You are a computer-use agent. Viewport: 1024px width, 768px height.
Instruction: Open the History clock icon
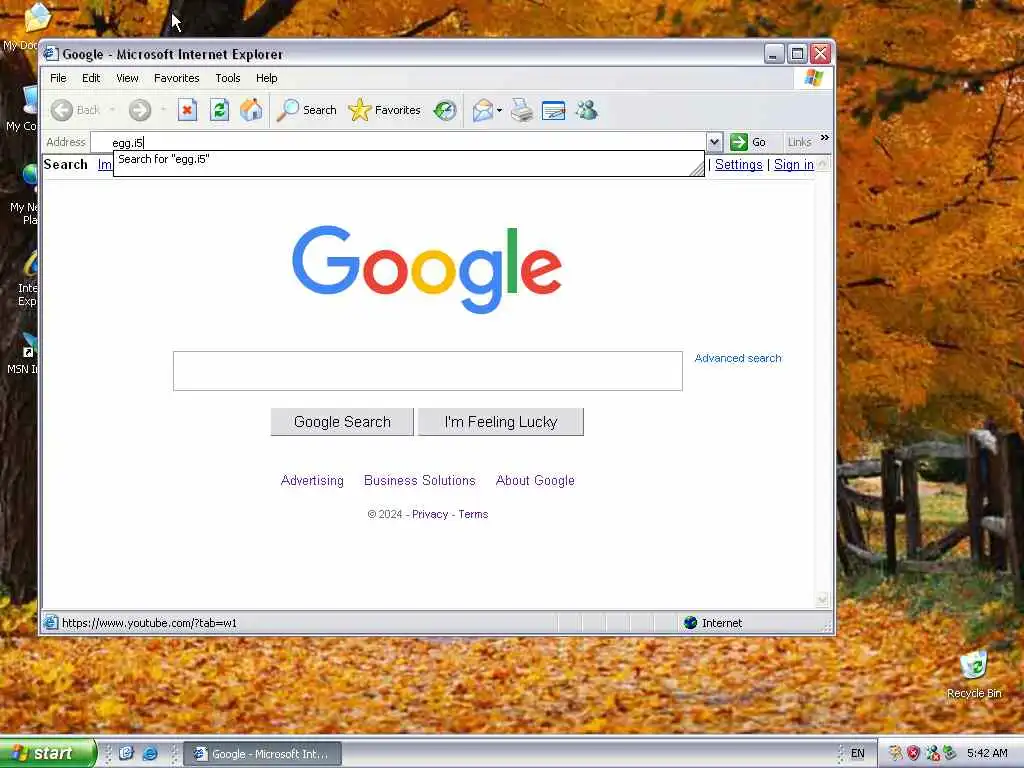[x=445, y=110]
